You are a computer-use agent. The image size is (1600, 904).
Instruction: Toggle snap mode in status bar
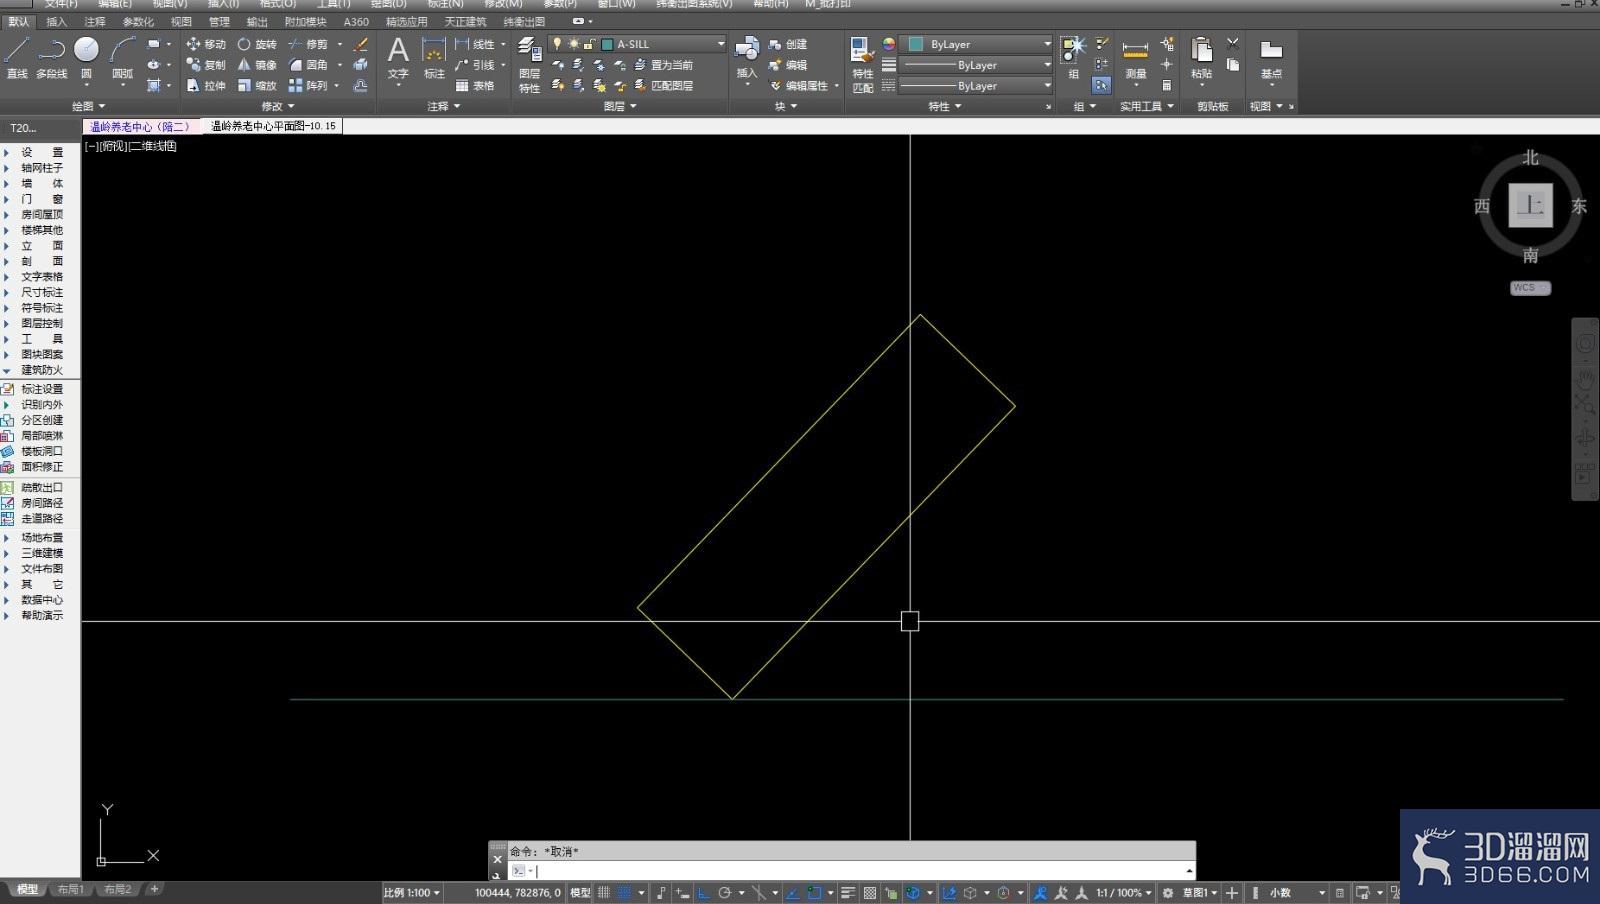click(x=624, y=893)
